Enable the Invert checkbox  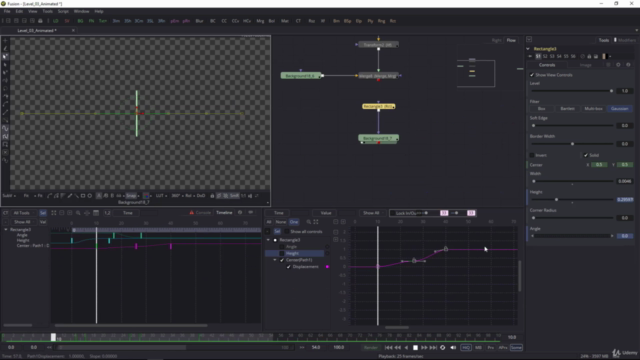pyautogui.click(x=532, y=155)
